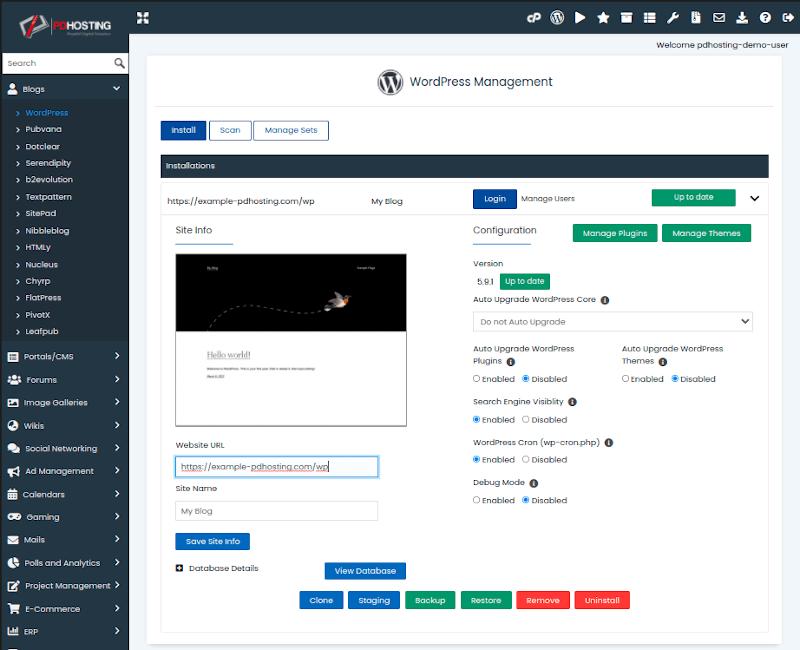Click the wrench settings icon in top bar

(x=672, y=18)
